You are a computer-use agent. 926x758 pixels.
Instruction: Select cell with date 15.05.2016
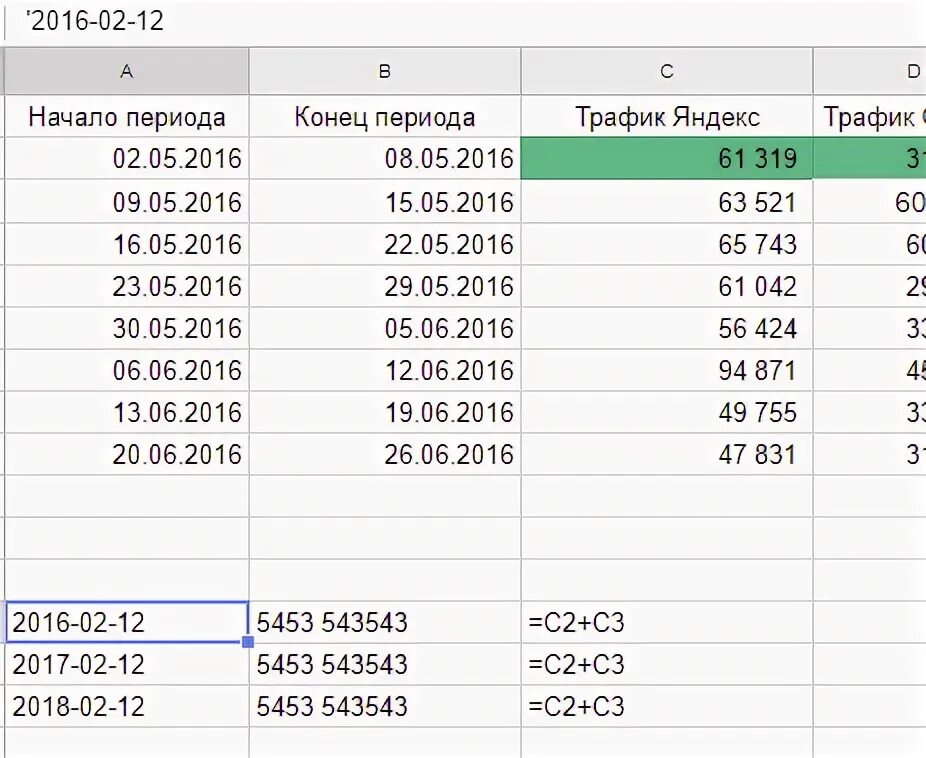click(x=384, y=201)
